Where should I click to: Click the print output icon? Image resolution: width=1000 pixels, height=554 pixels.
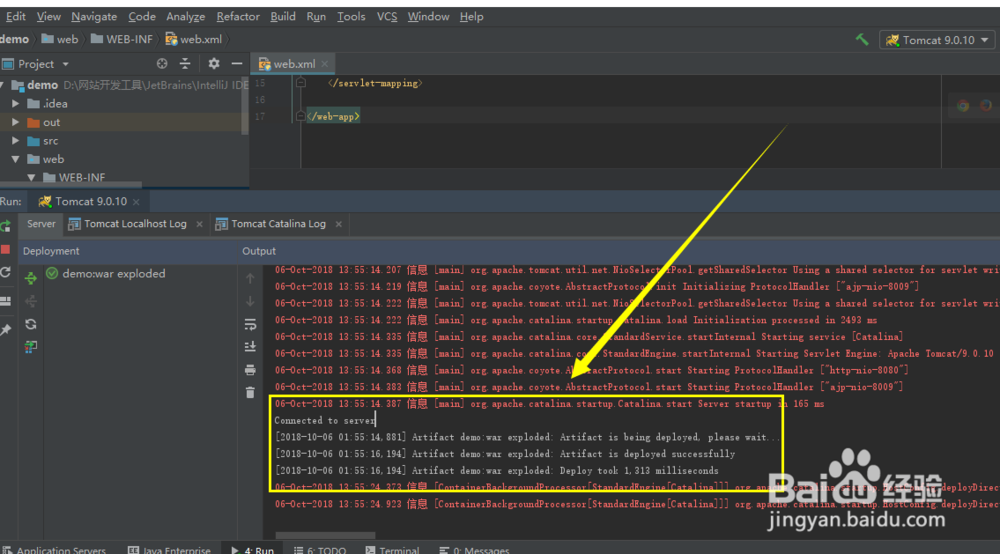coord(250,370)
